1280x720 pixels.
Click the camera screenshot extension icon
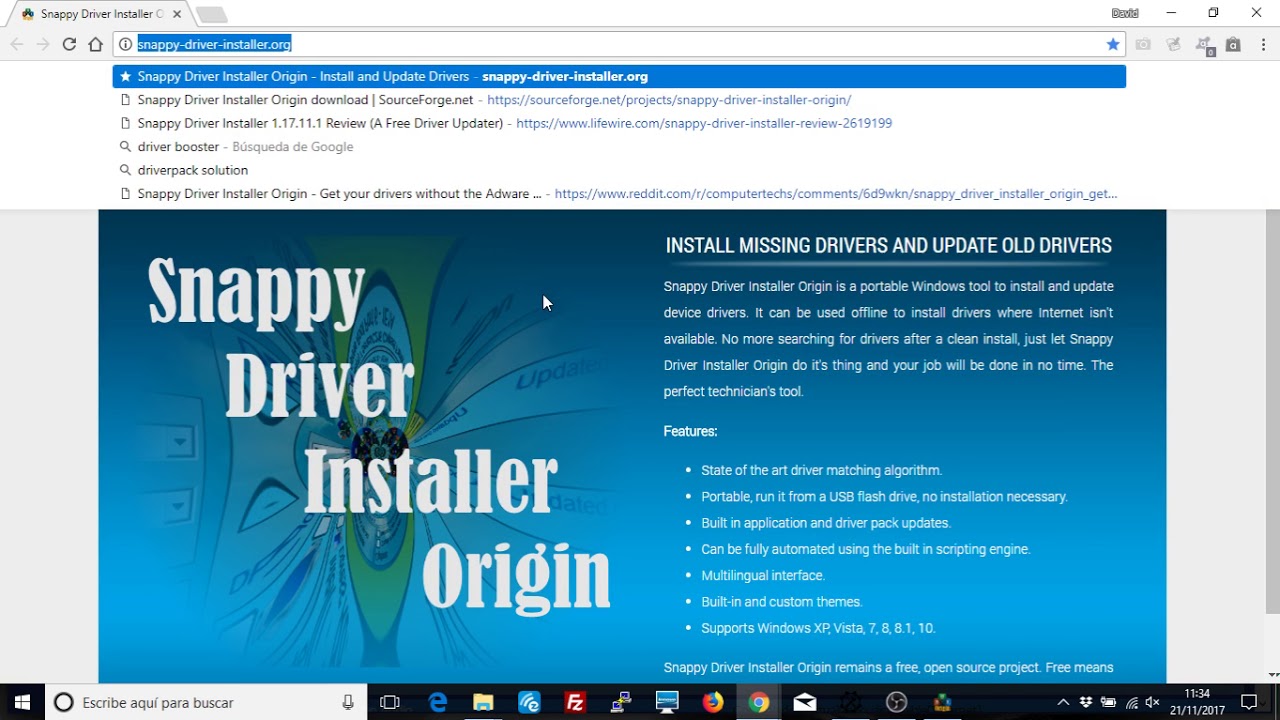point(1143,44)
